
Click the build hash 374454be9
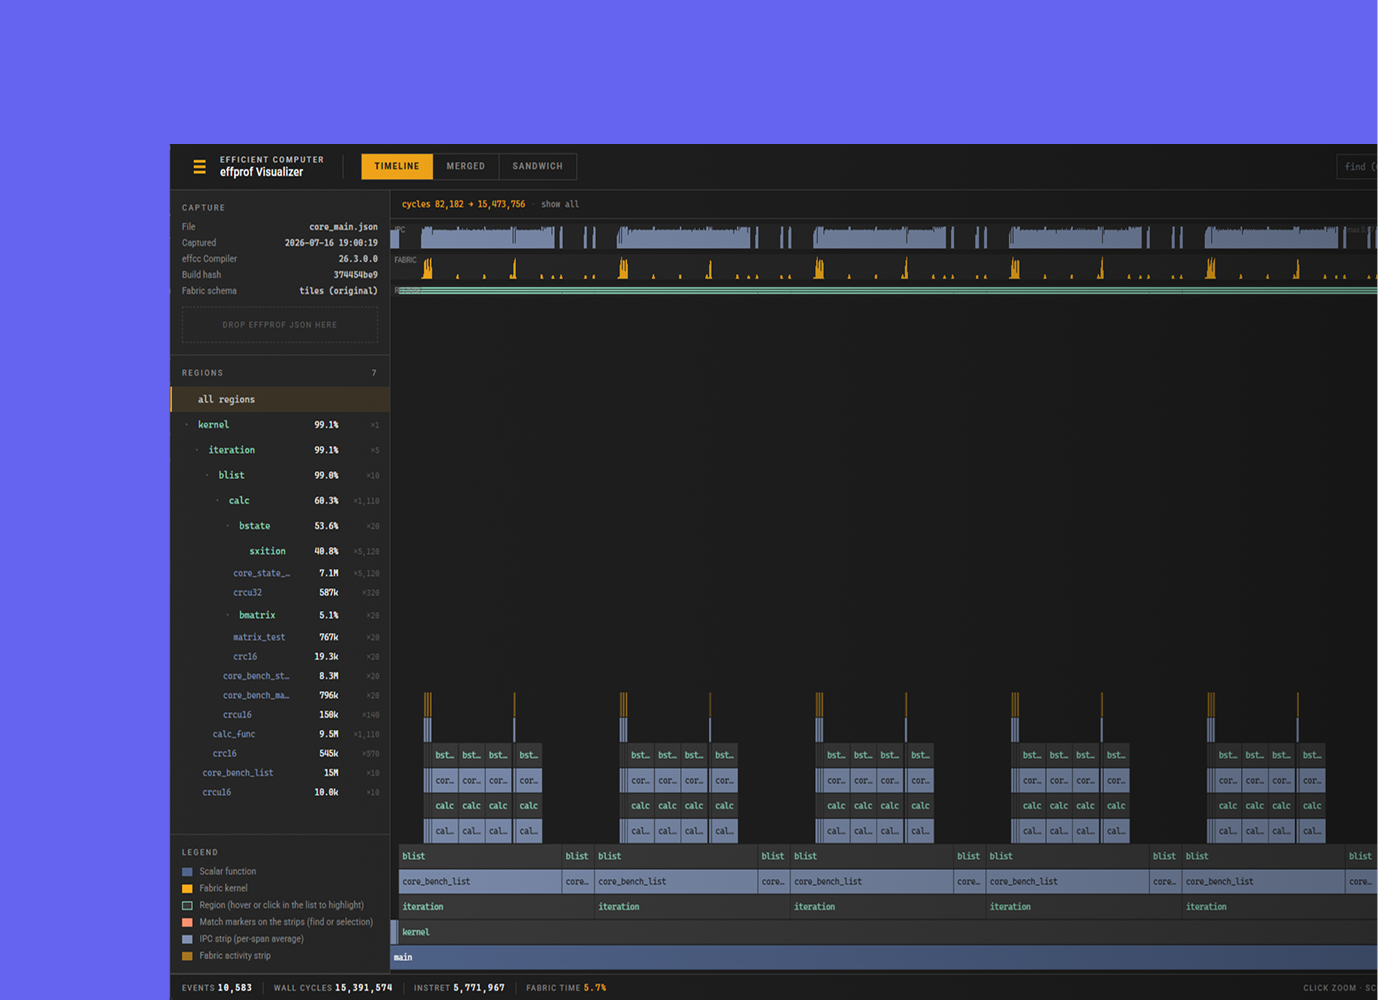(x=355, y=275)
